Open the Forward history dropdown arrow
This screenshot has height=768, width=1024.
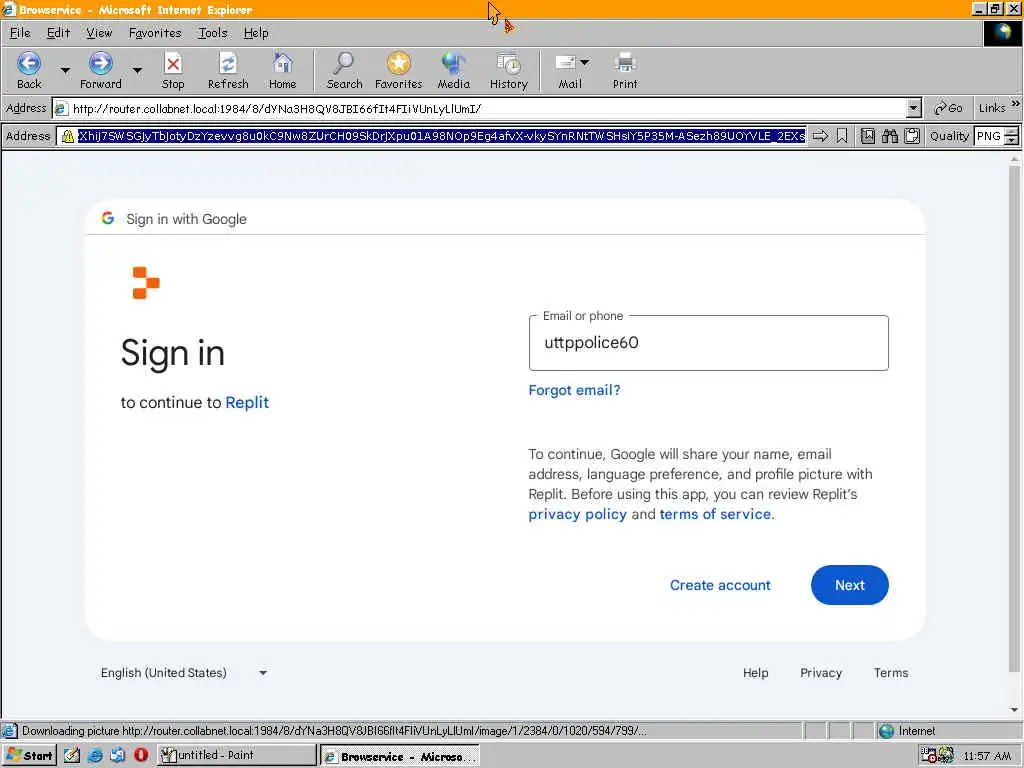click(x=136, y=69)
